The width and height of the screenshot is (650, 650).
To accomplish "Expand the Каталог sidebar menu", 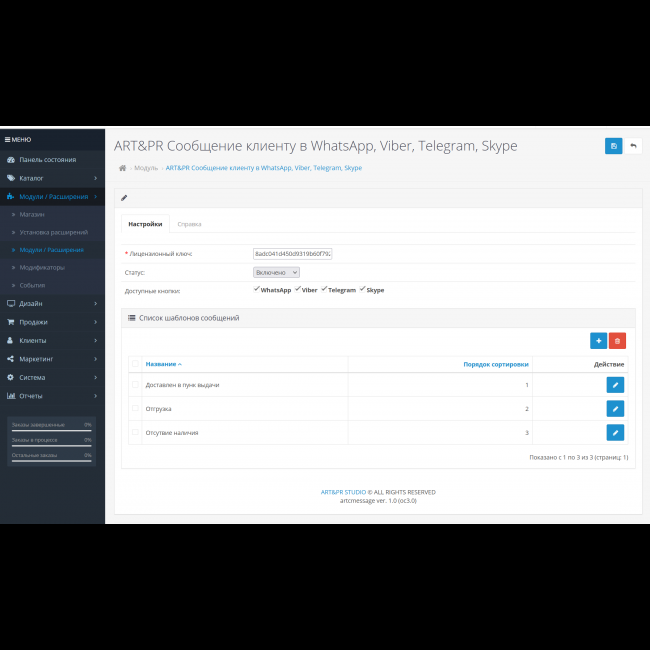I will pos(52,178).
